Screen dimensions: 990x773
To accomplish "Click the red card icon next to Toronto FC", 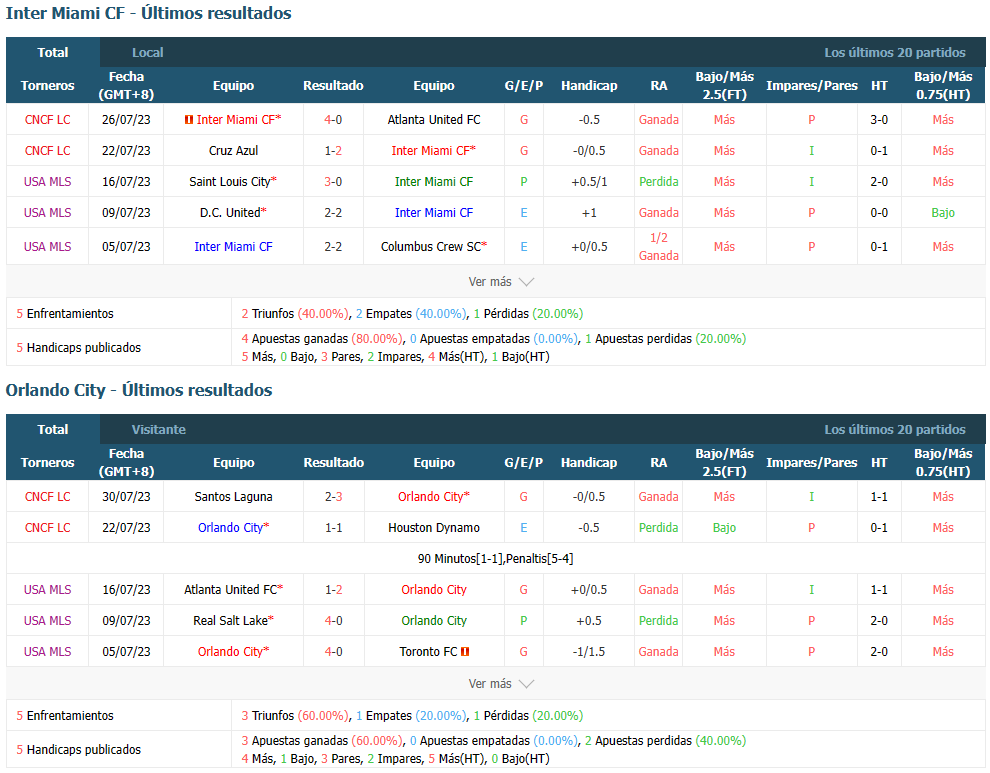I will click(x=465, y=652).
